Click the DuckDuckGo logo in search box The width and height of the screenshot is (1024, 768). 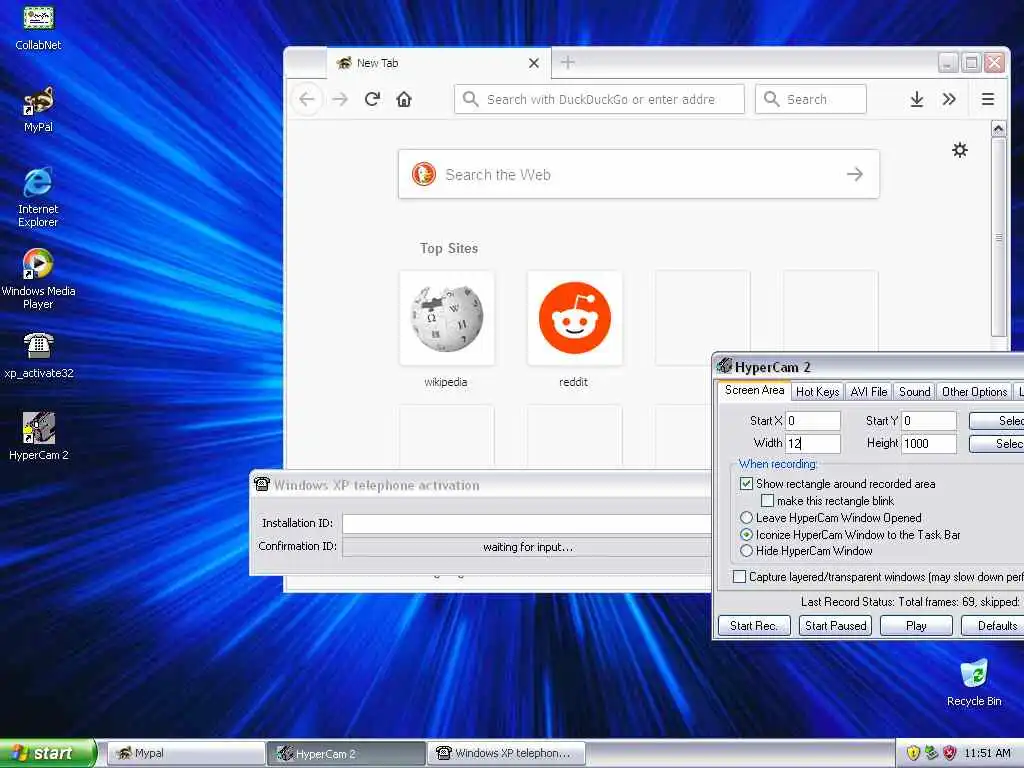[x=424, y=174]
